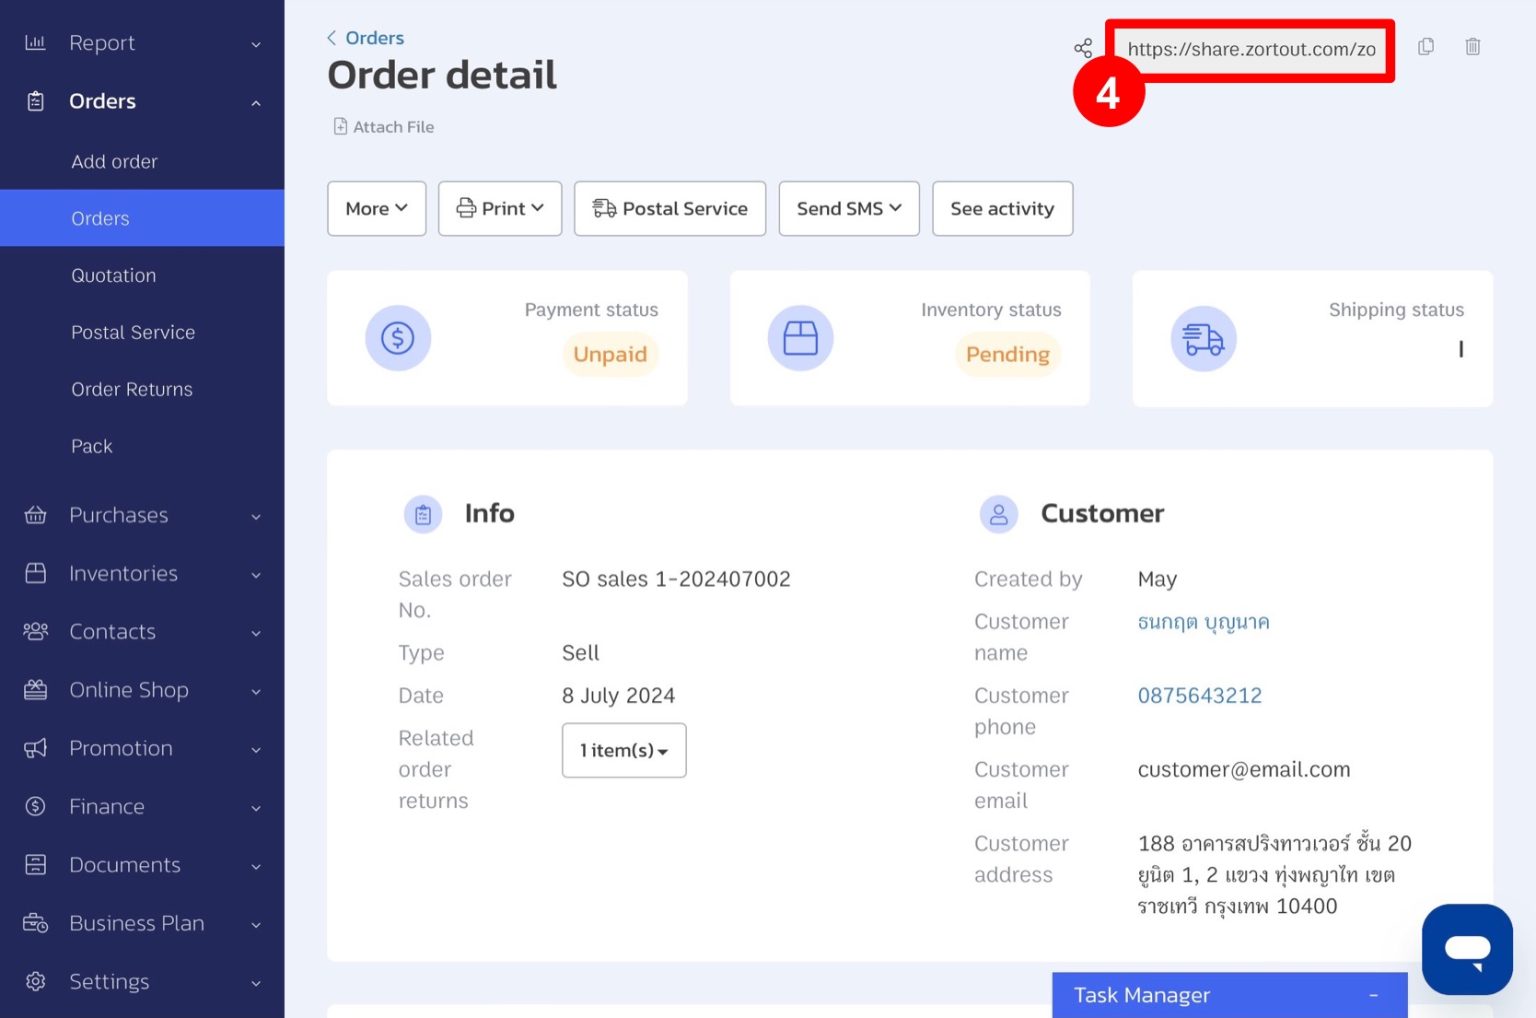Open Report from the sidebar icon
This screenshot has height=1018, width=1536.
pyautogui.click(x=36, y=42)
